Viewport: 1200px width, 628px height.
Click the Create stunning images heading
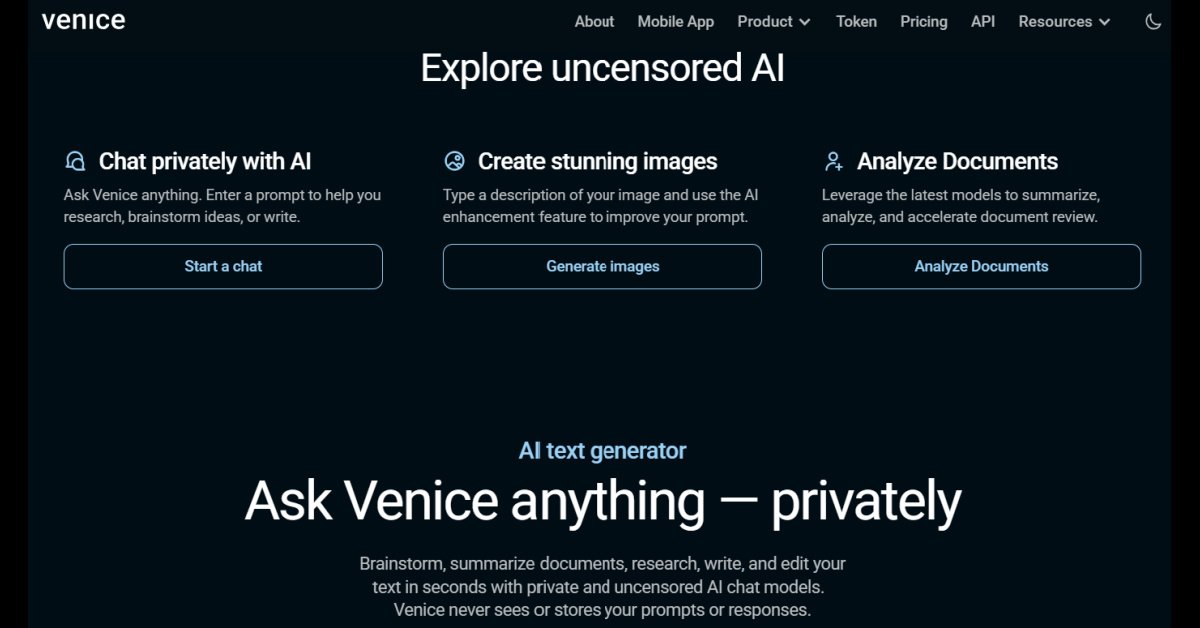597,161
